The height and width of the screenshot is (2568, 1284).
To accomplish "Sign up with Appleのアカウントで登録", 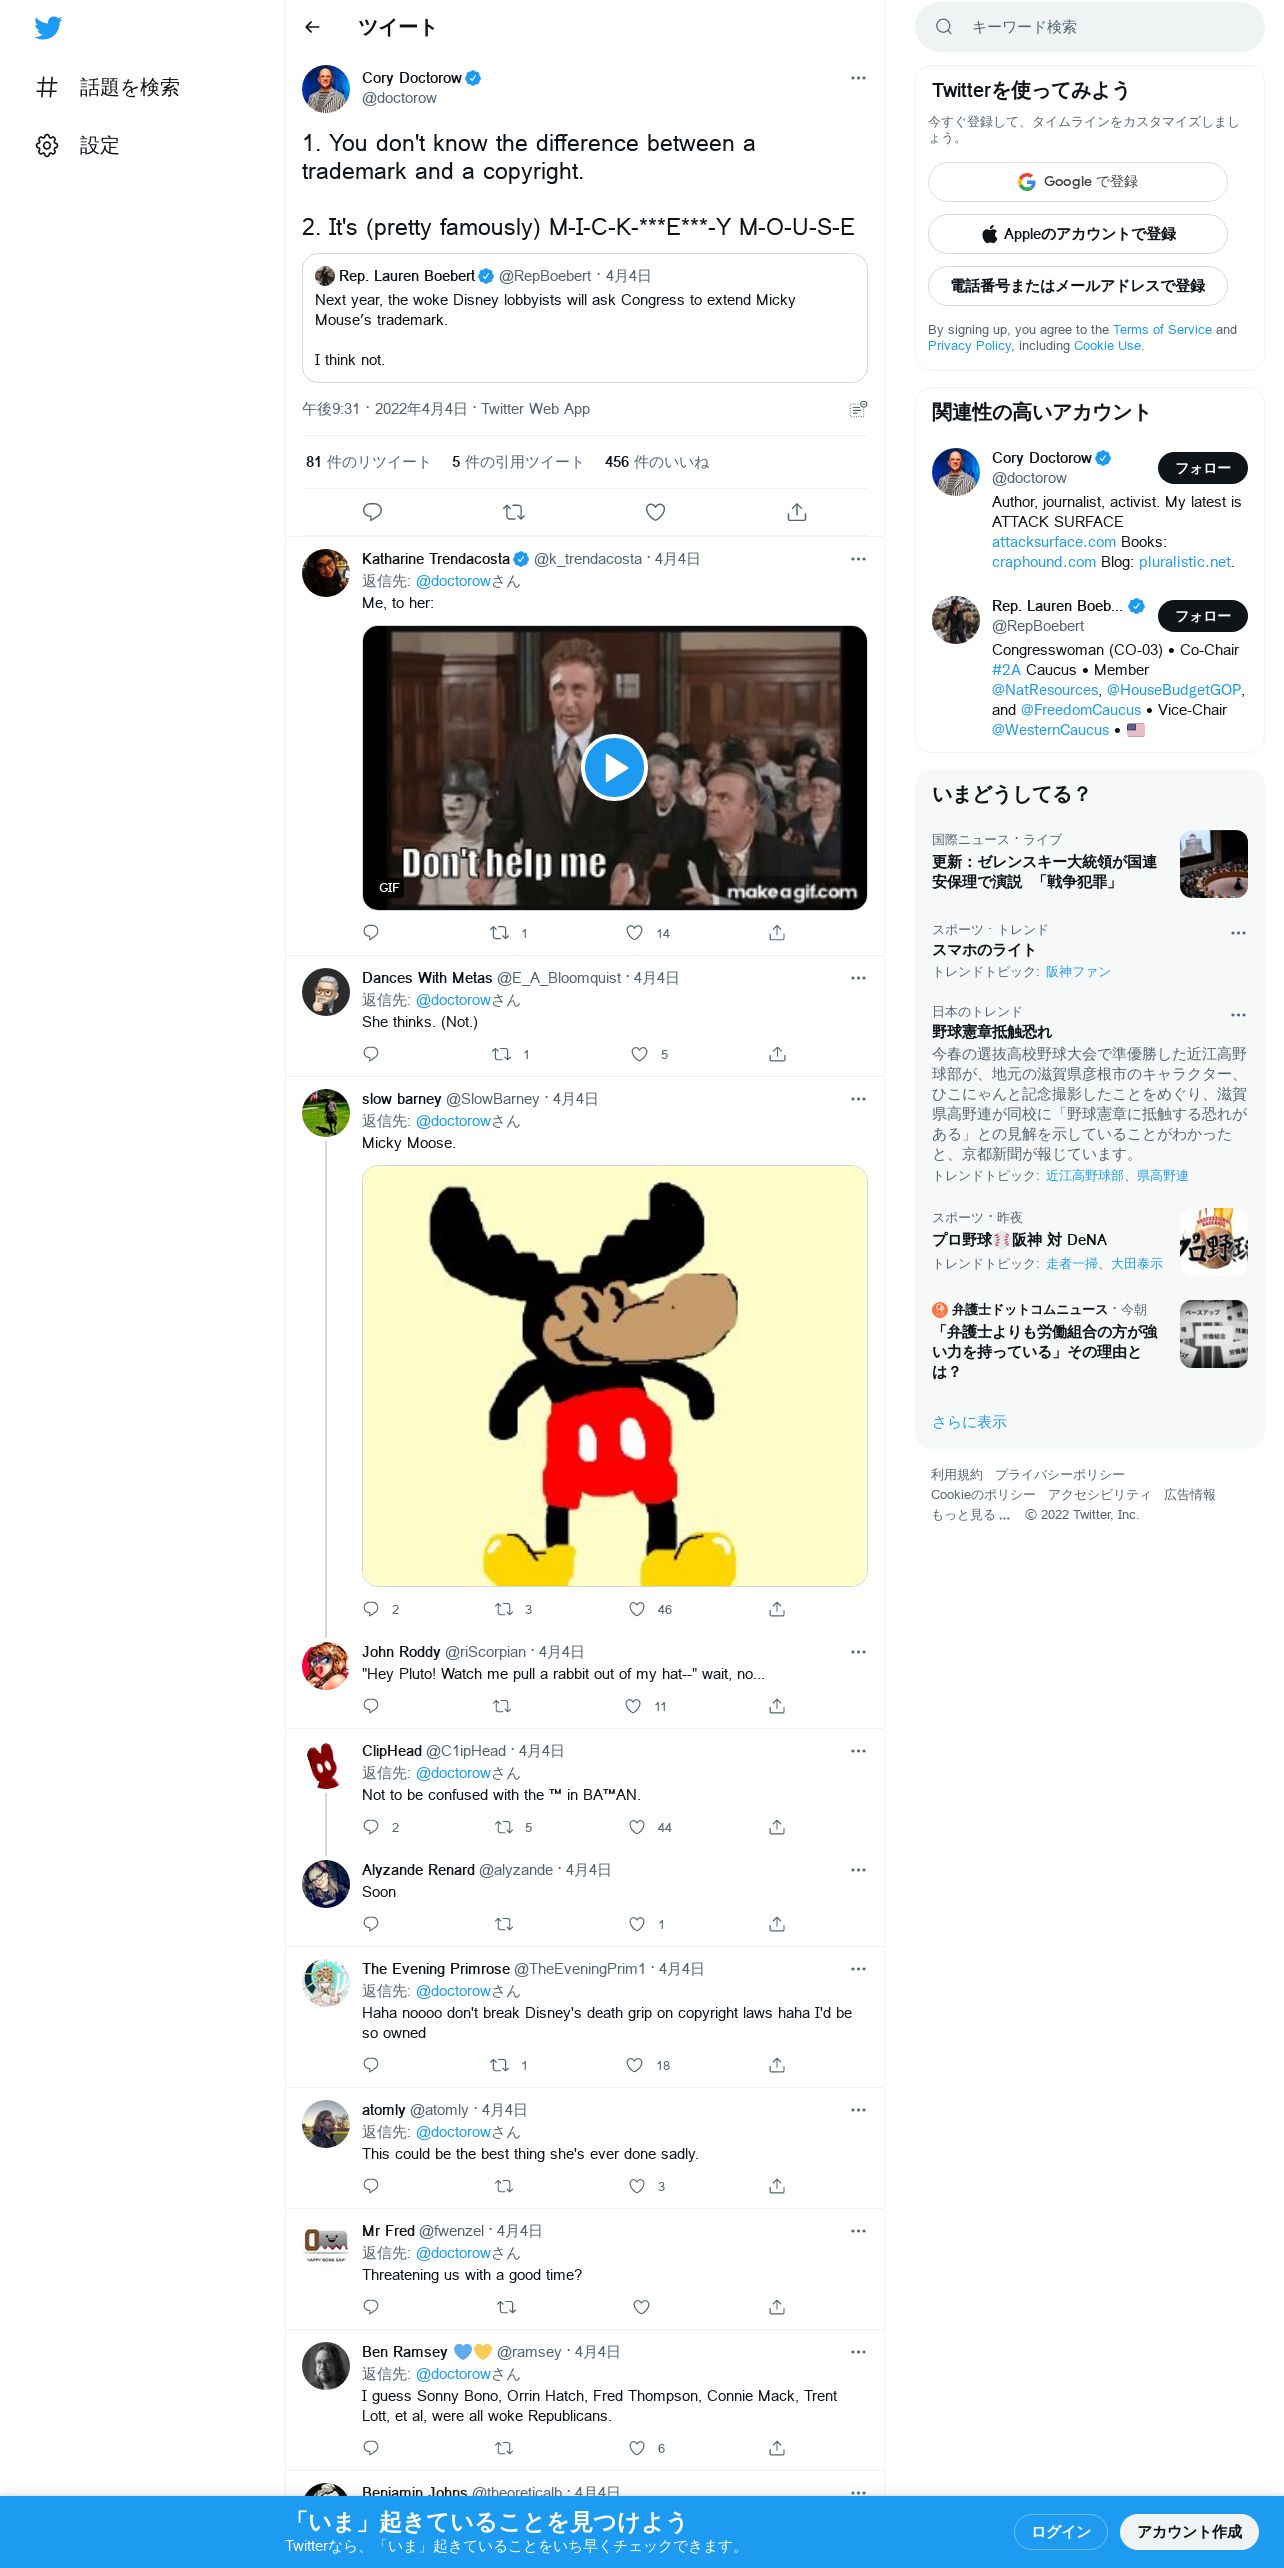I will point(1078,234).
